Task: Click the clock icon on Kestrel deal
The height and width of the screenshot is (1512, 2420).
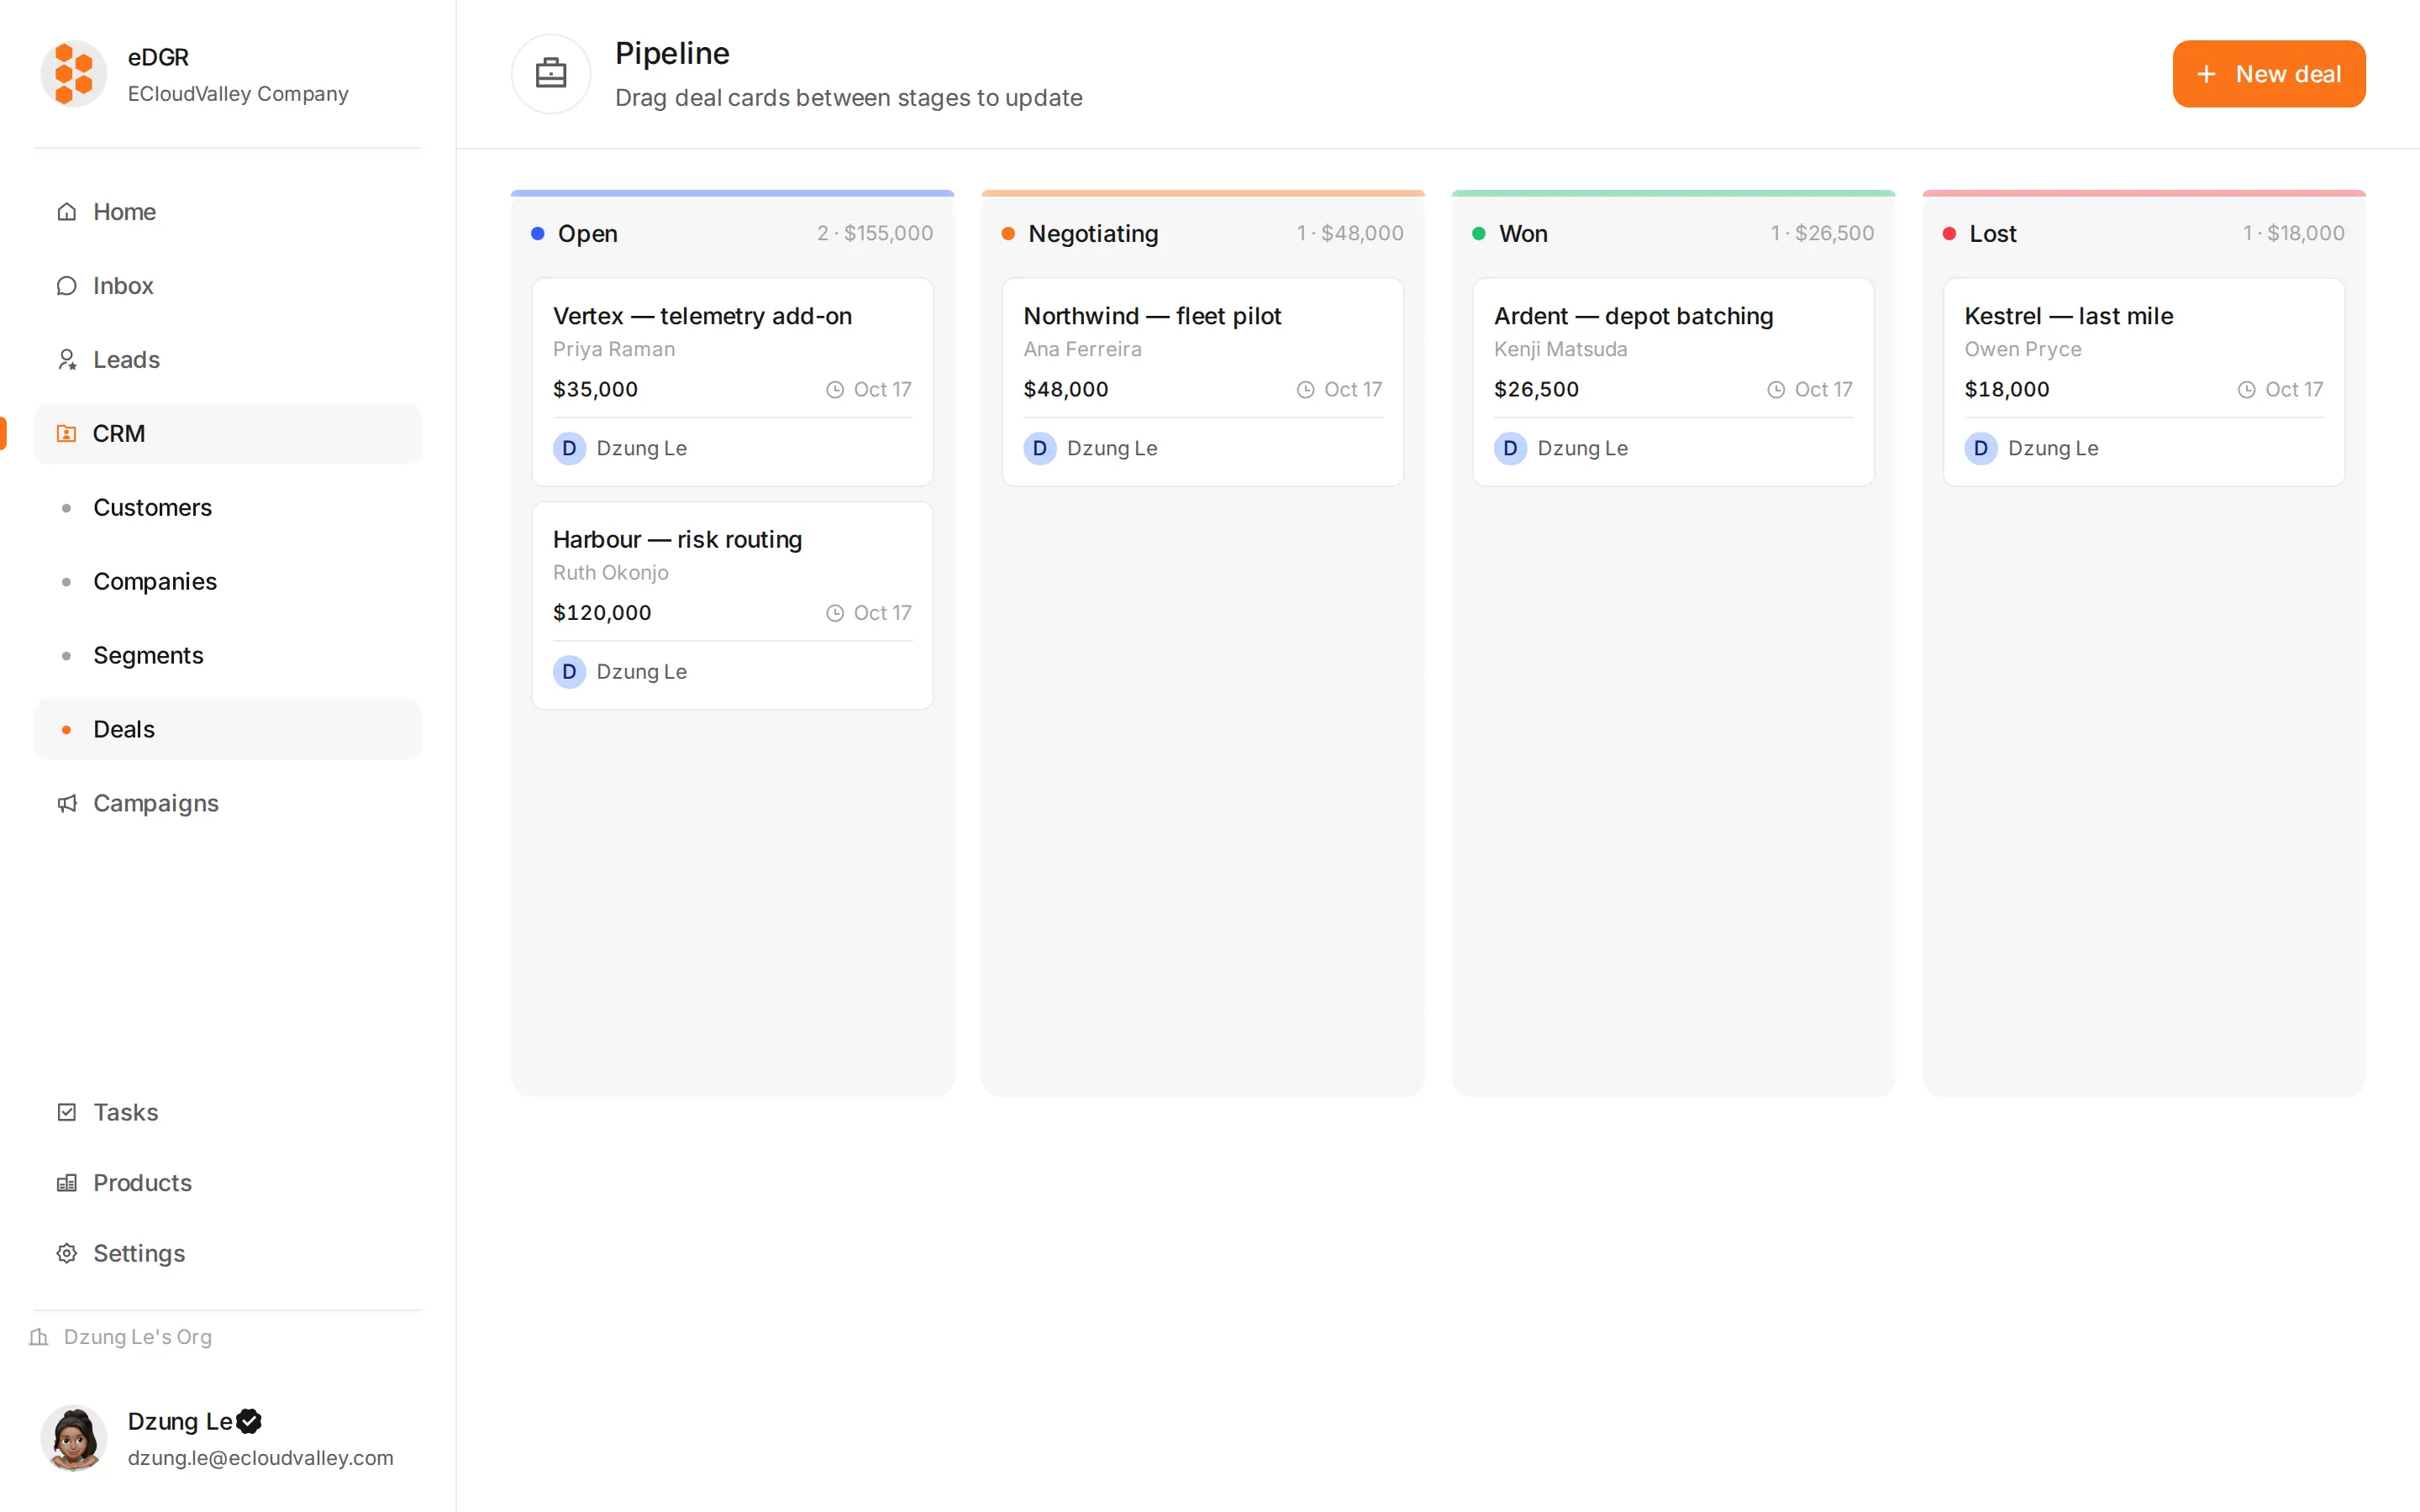Action: pyautogui.click(x=2246, y=390)
